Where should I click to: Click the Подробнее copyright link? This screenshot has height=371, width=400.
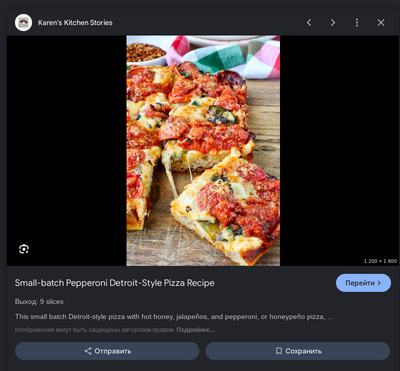(195, 330)
